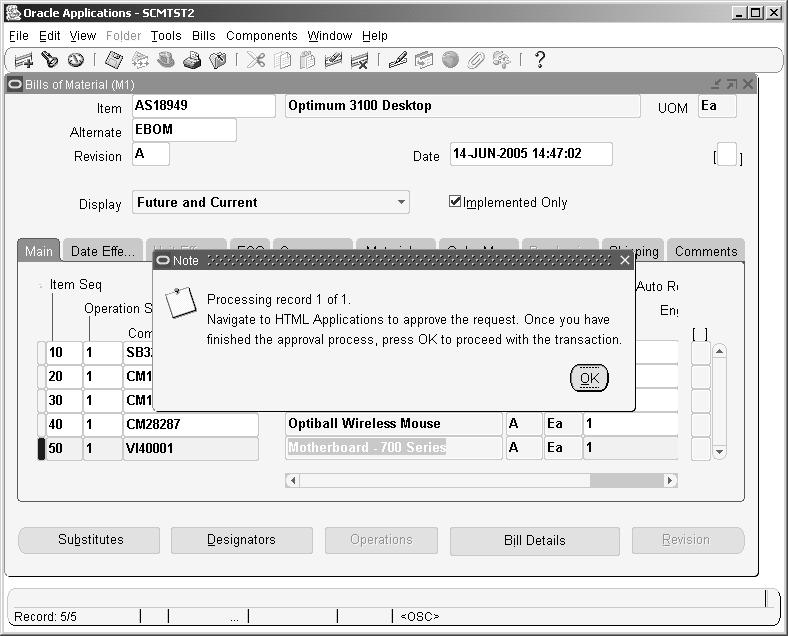Click the Date field 14-JUN-2005 14:47:02
Screen dimensions: 788x636
click(x=531, y=154)
